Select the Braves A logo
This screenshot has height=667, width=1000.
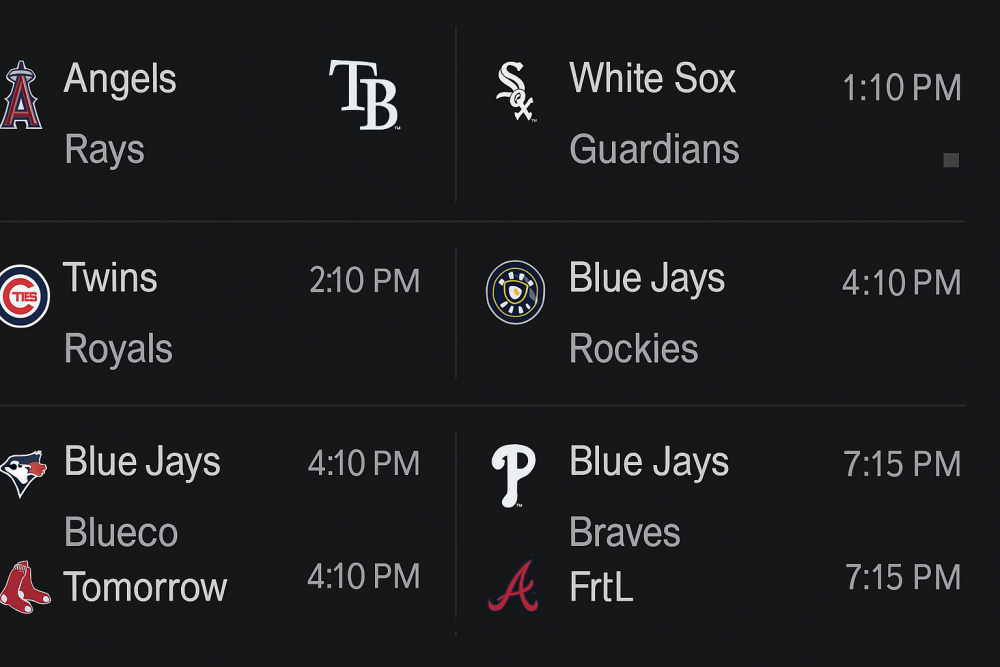pos(513,588)
